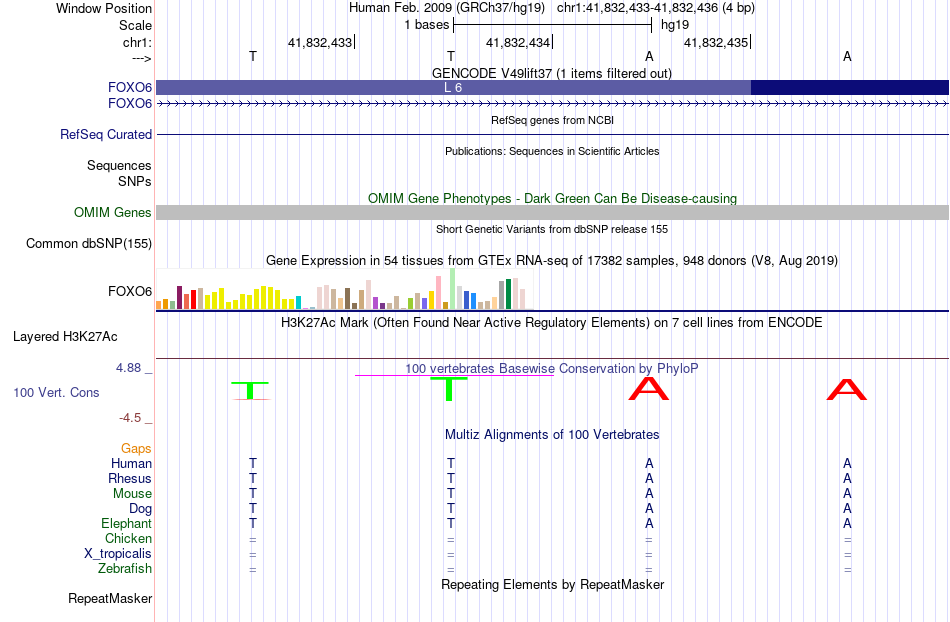Select the Zebrafish alignment row label
This screenshot has width=950, height=622.
pyautogui.click(x=125, y=568)
